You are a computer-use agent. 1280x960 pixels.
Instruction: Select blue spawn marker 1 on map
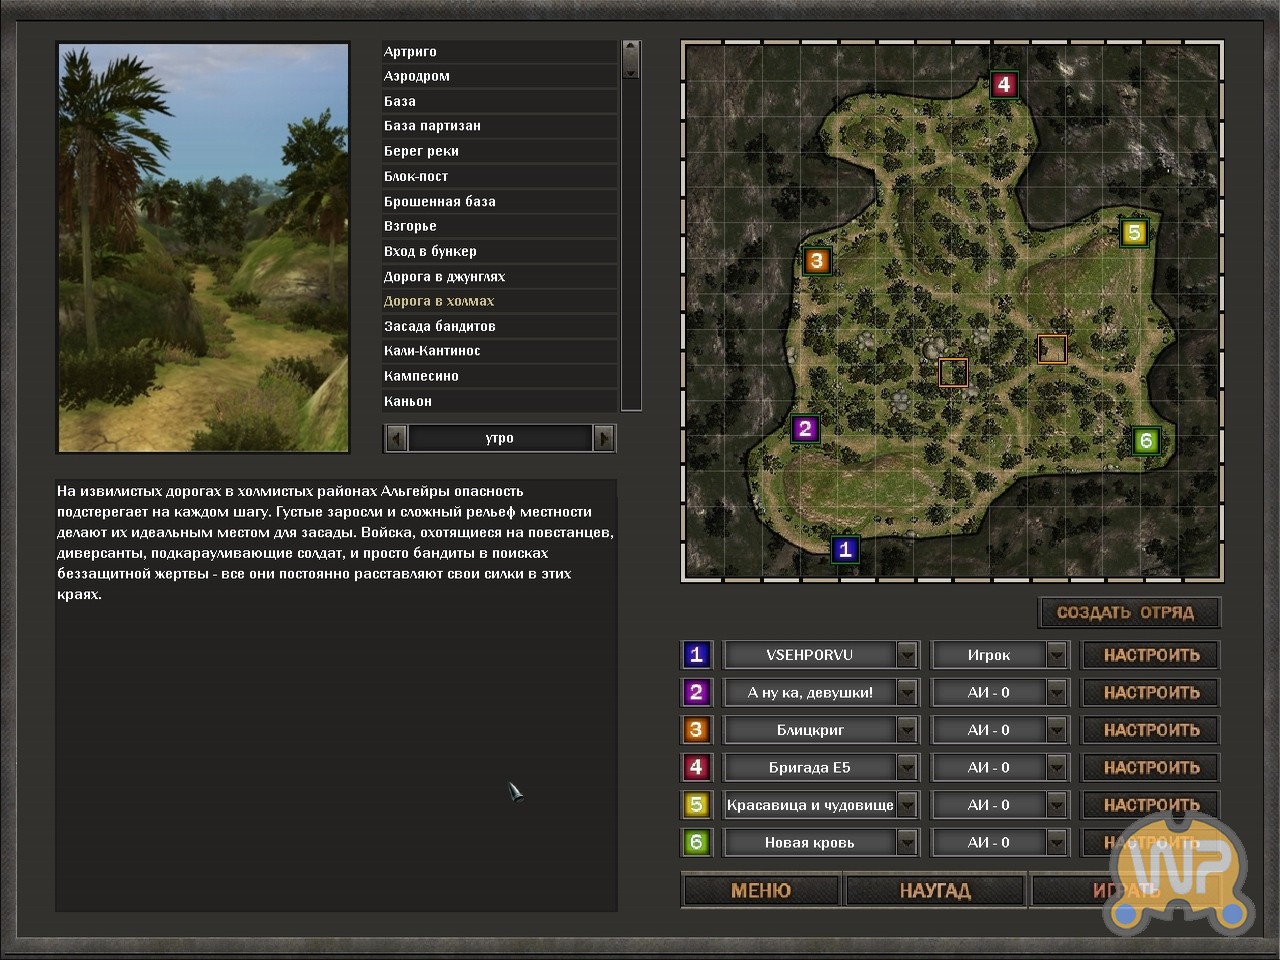845,549
